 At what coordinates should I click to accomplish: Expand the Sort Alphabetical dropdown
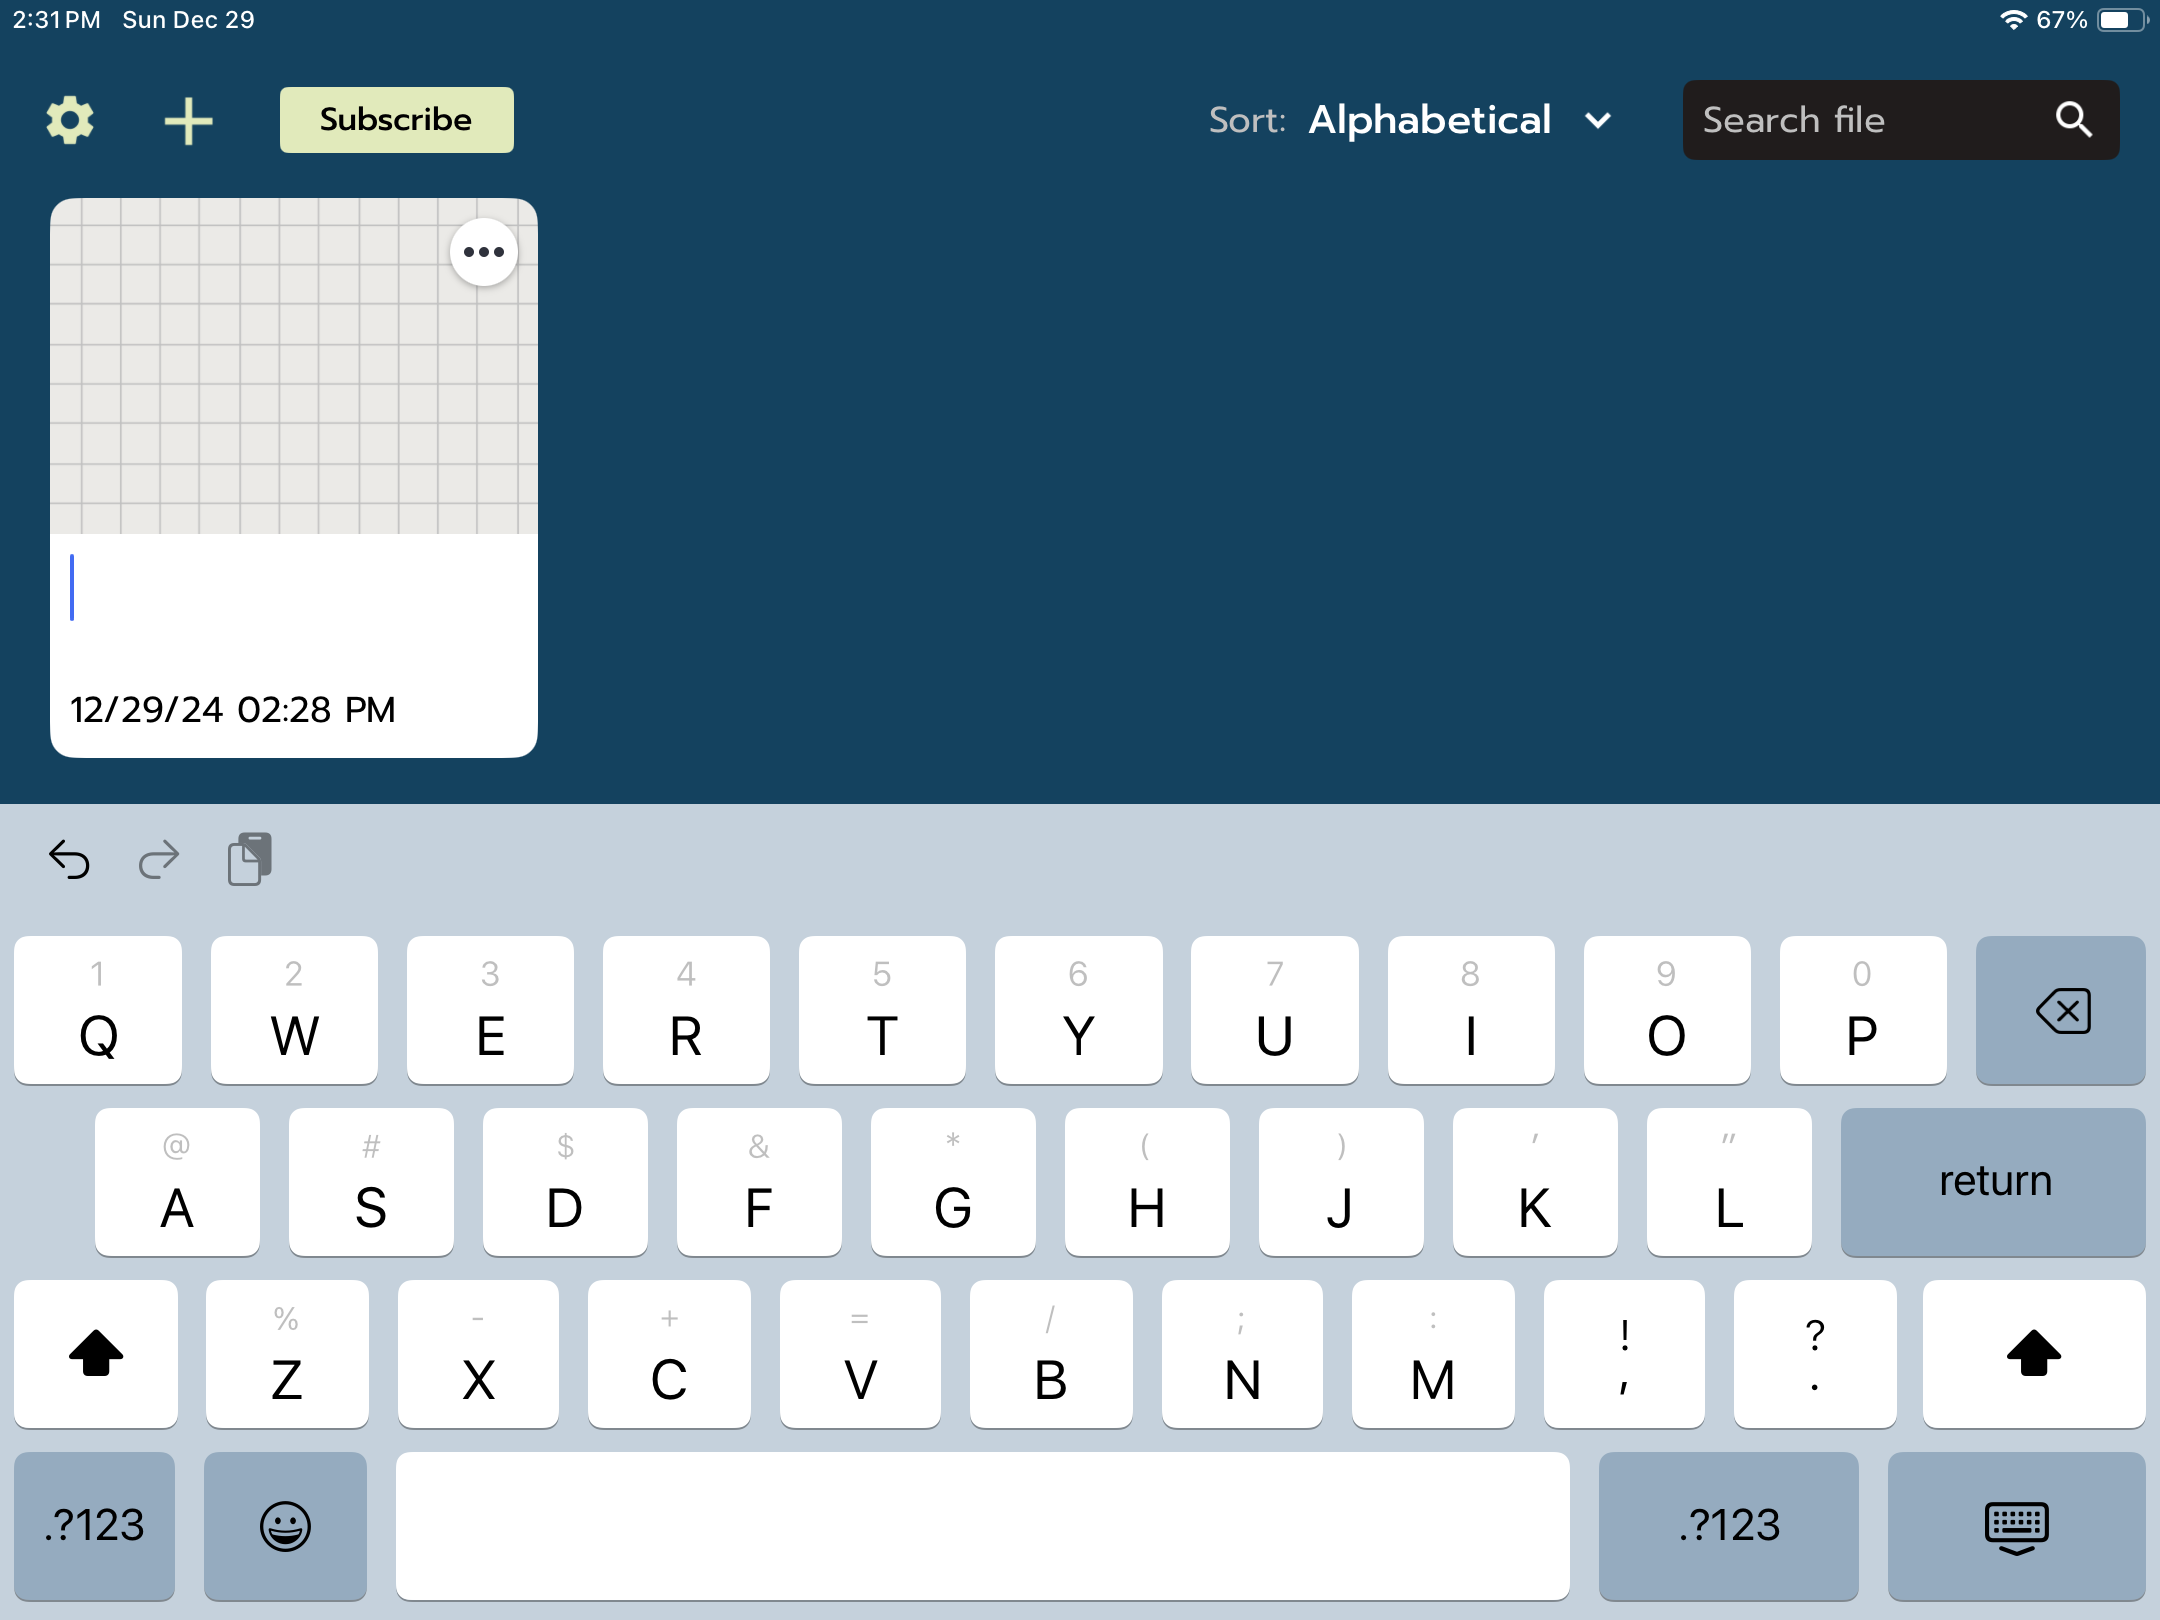pos(1429,120)
